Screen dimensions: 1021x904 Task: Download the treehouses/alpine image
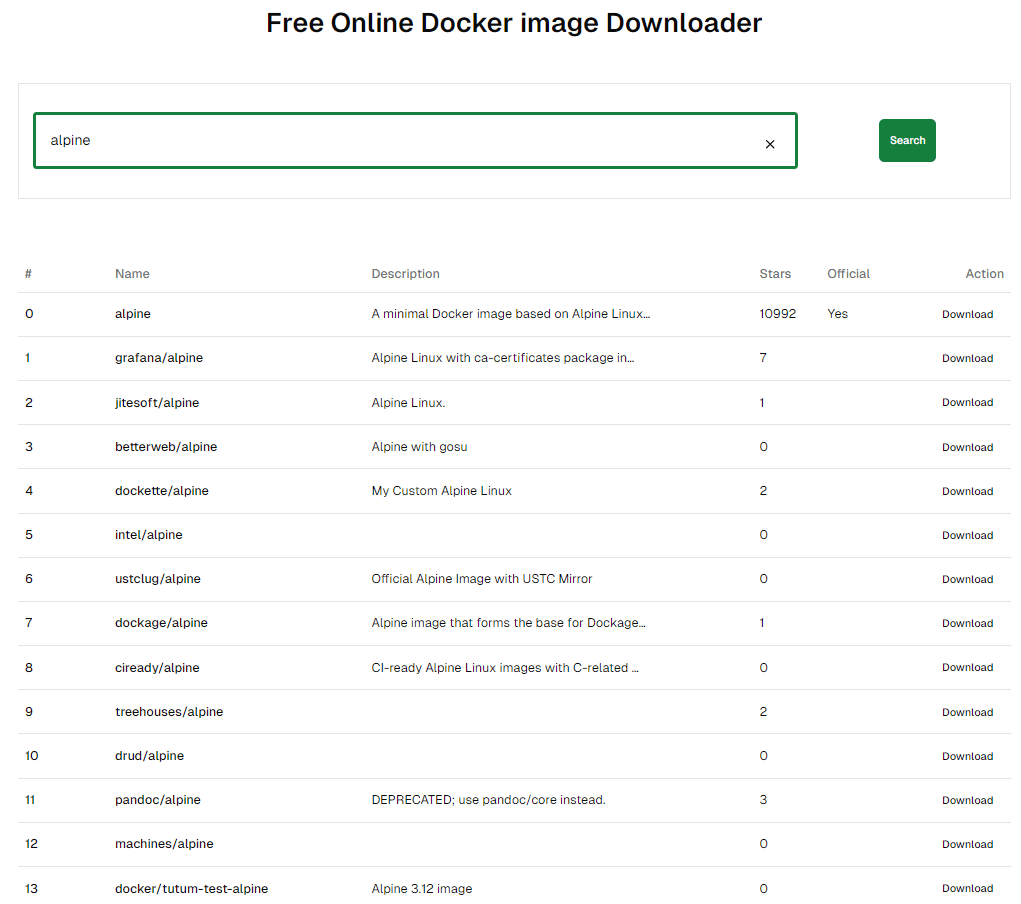click(967, 712)
